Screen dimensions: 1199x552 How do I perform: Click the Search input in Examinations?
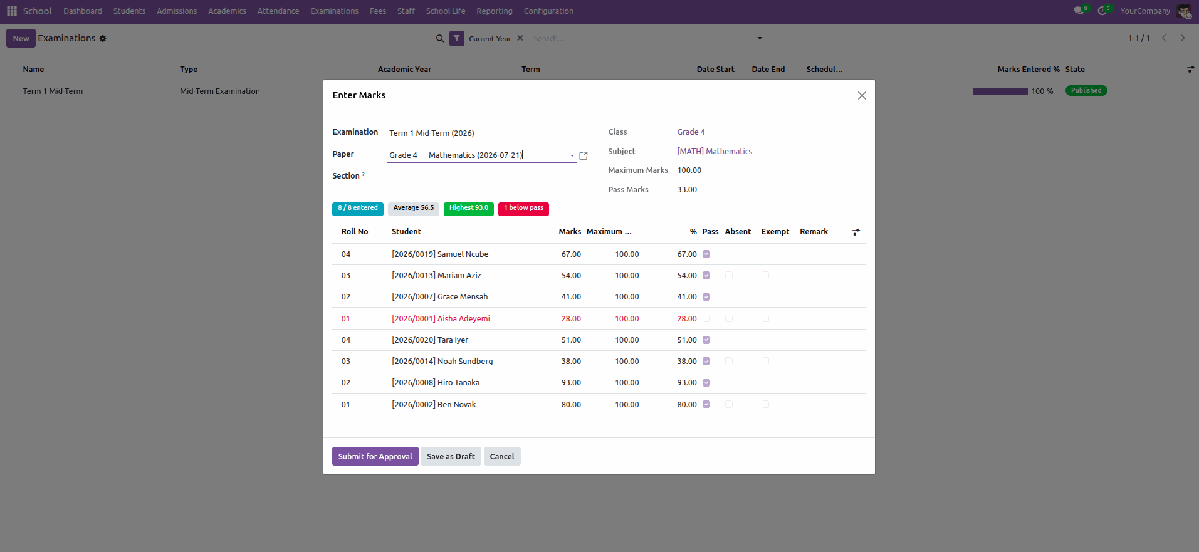pos(641,38)
